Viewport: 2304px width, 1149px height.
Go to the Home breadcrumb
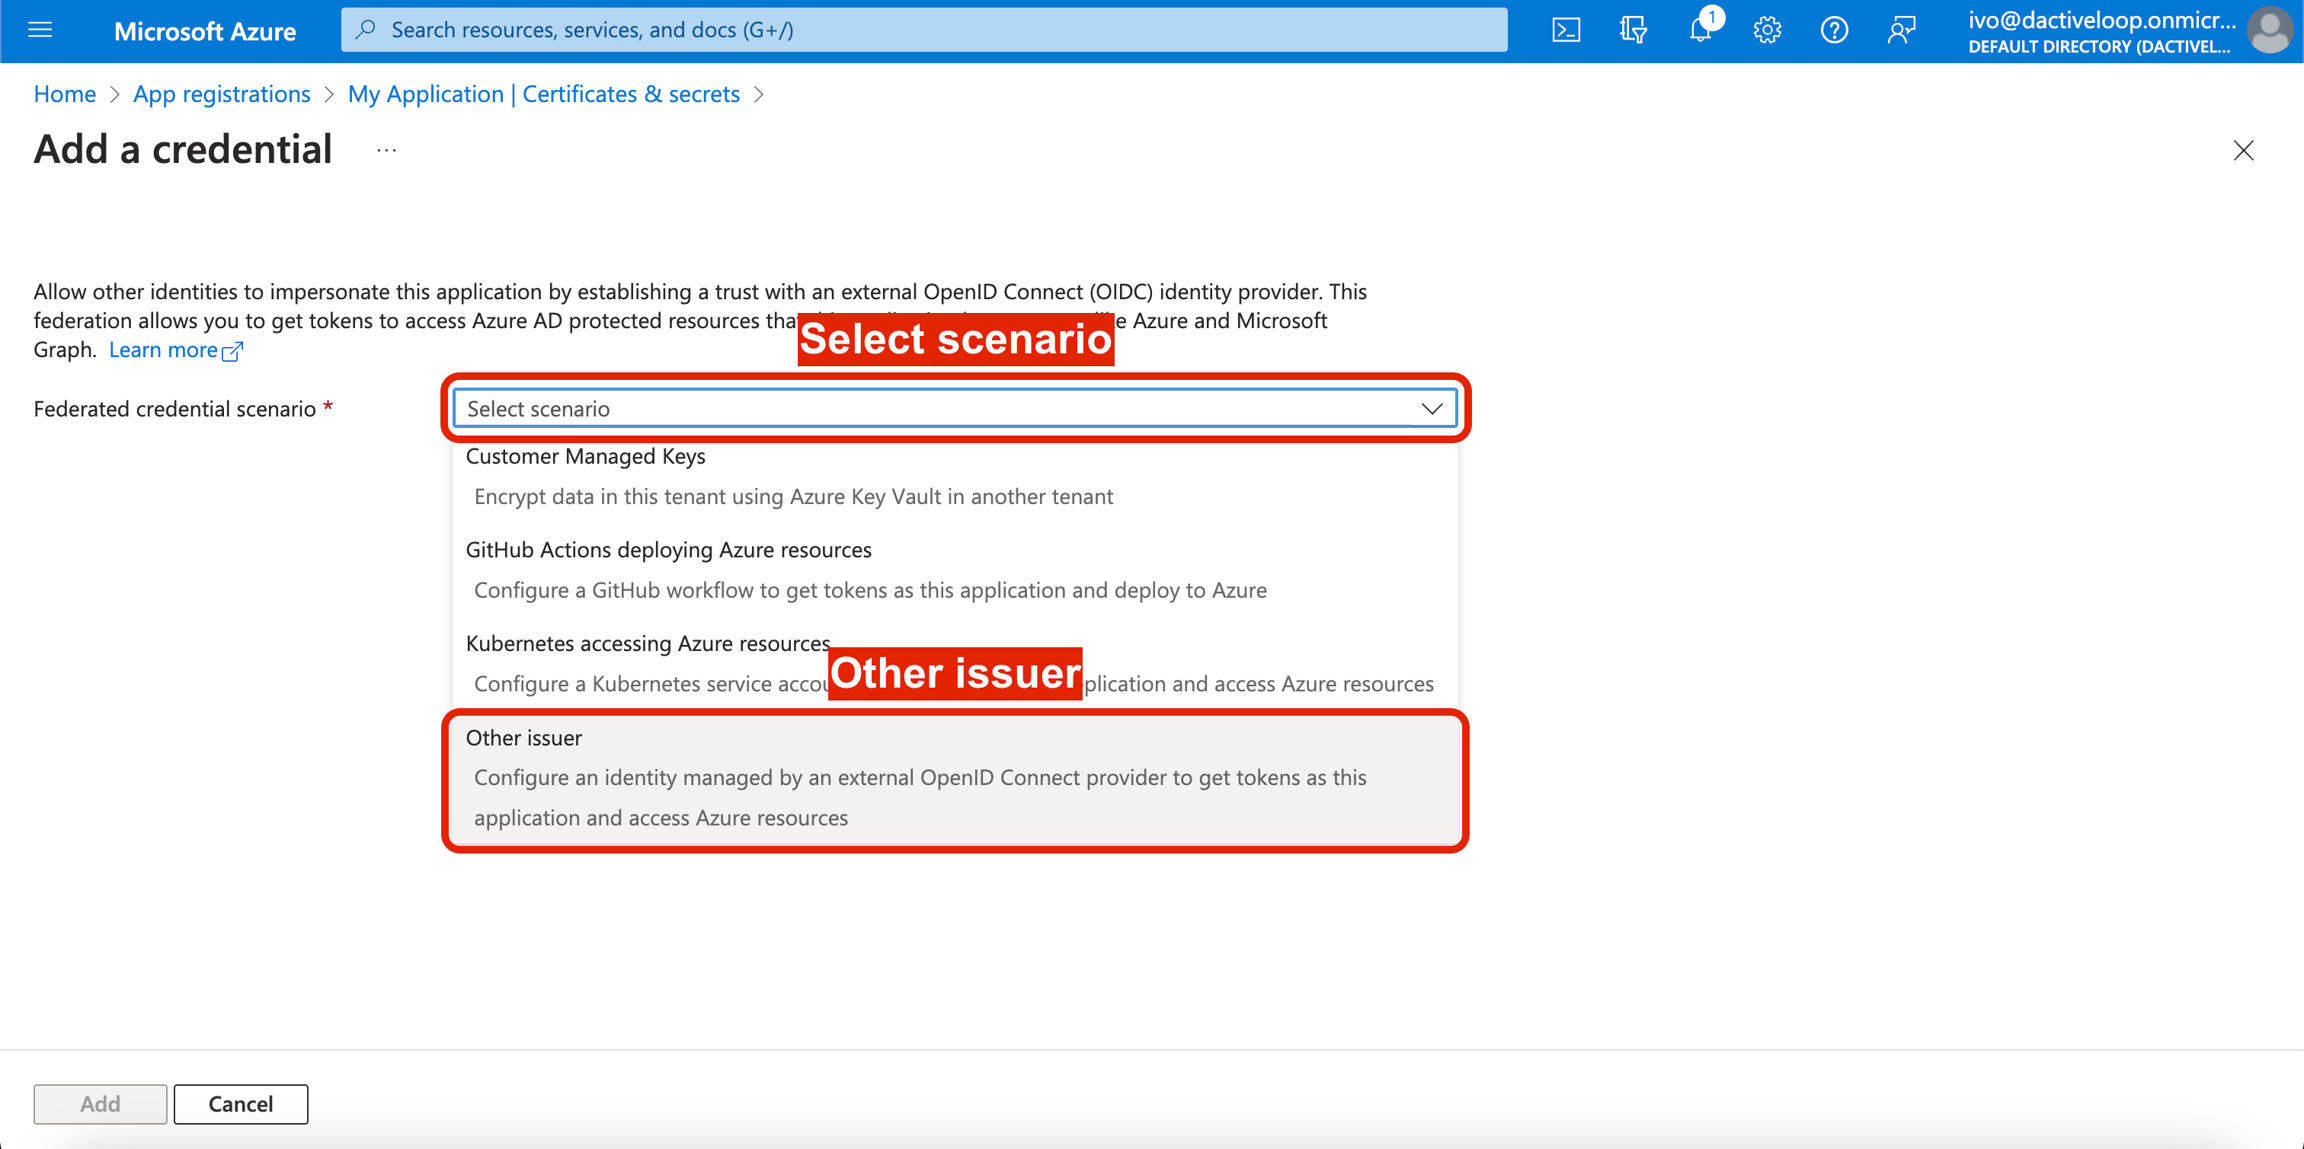(x=65, y=94)
